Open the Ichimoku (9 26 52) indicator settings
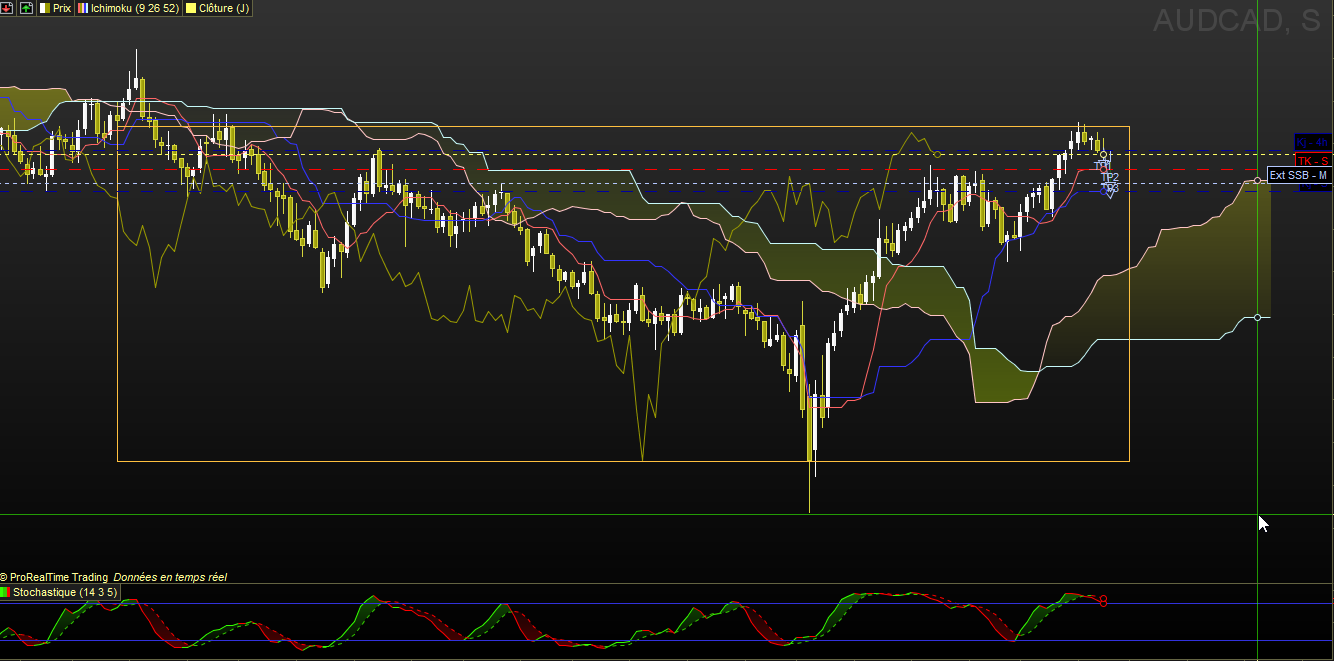1334x661 pixels. (x=128, y=8)
